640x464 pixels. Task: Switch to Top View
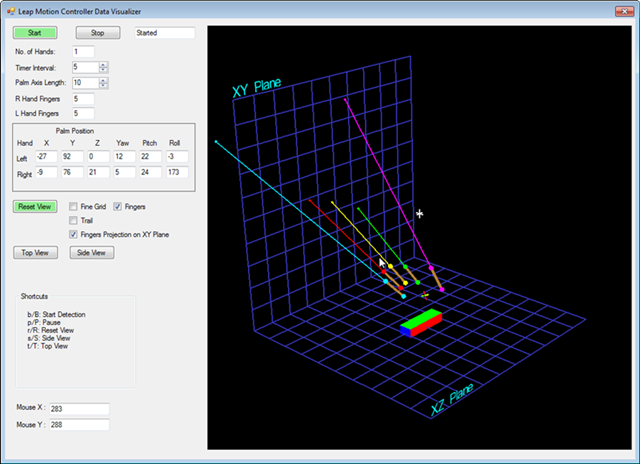click(35, 253)
